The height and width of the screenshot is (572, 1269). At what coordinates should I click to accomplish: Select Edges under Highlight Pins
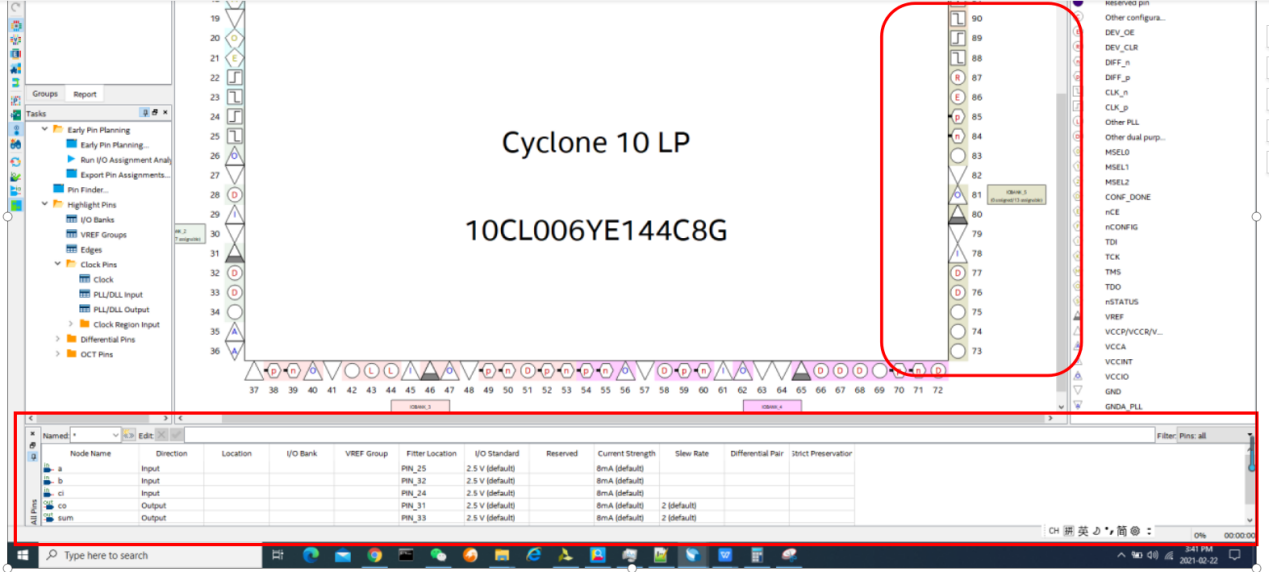91,250
